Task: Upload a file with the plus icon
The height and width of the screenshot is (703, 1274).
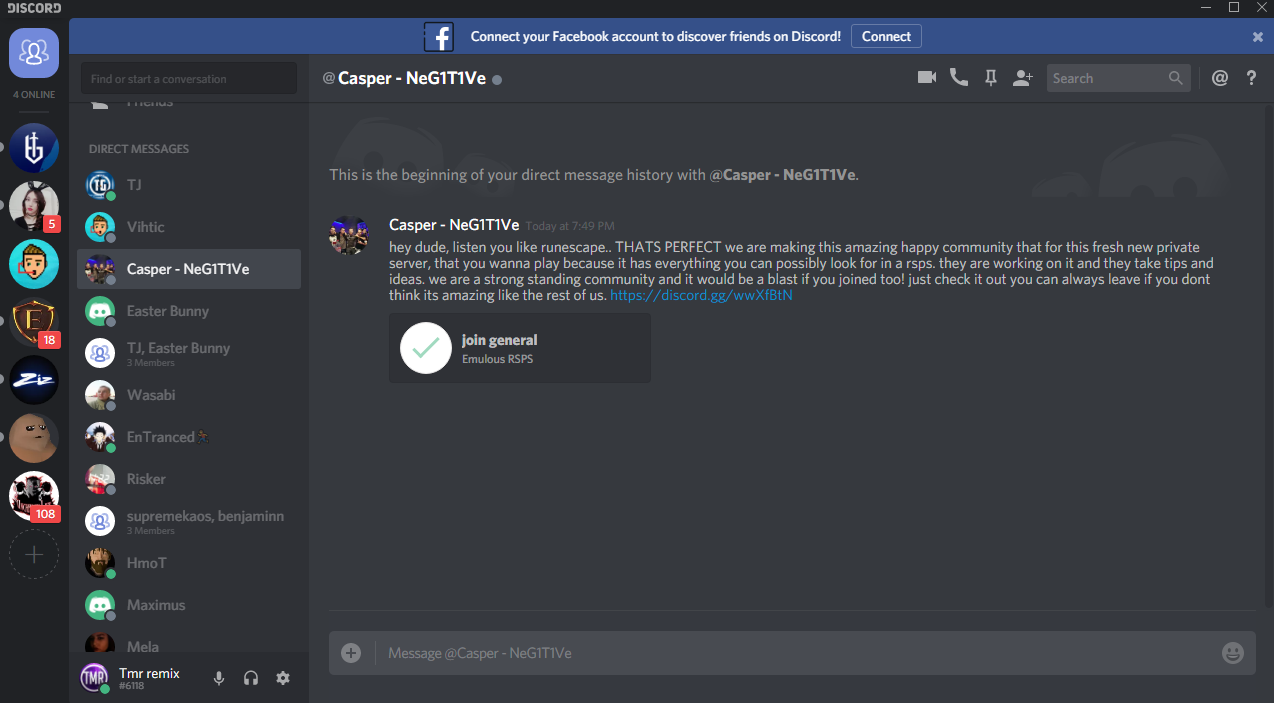Action: point(351,653)
